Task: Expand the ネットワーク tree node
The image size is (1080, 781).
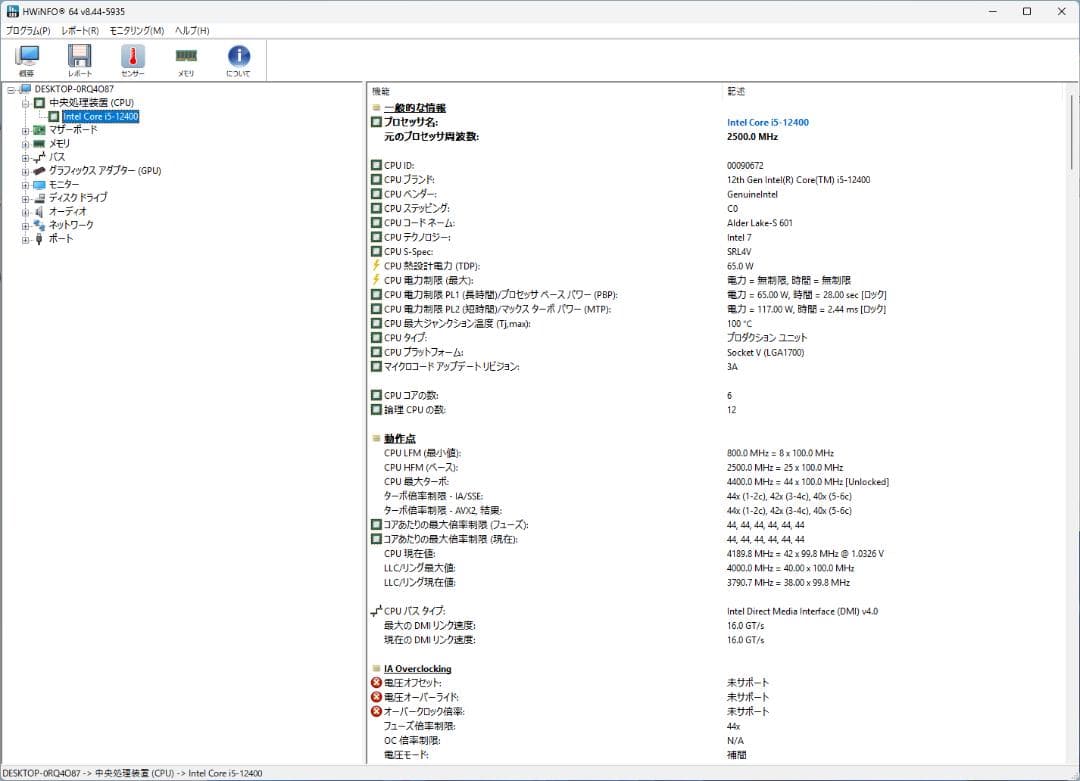Action: 25,226
